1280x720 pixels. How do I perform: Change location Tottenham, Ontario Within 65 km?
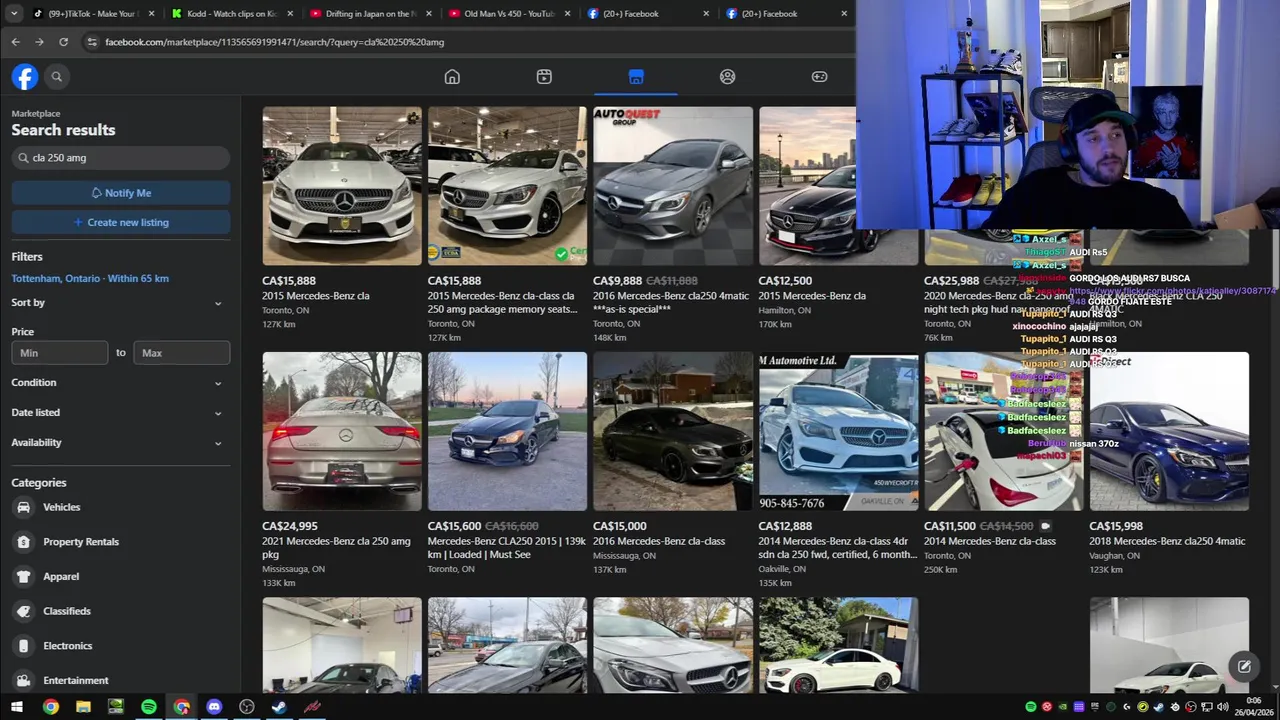[x=90, y=278]
